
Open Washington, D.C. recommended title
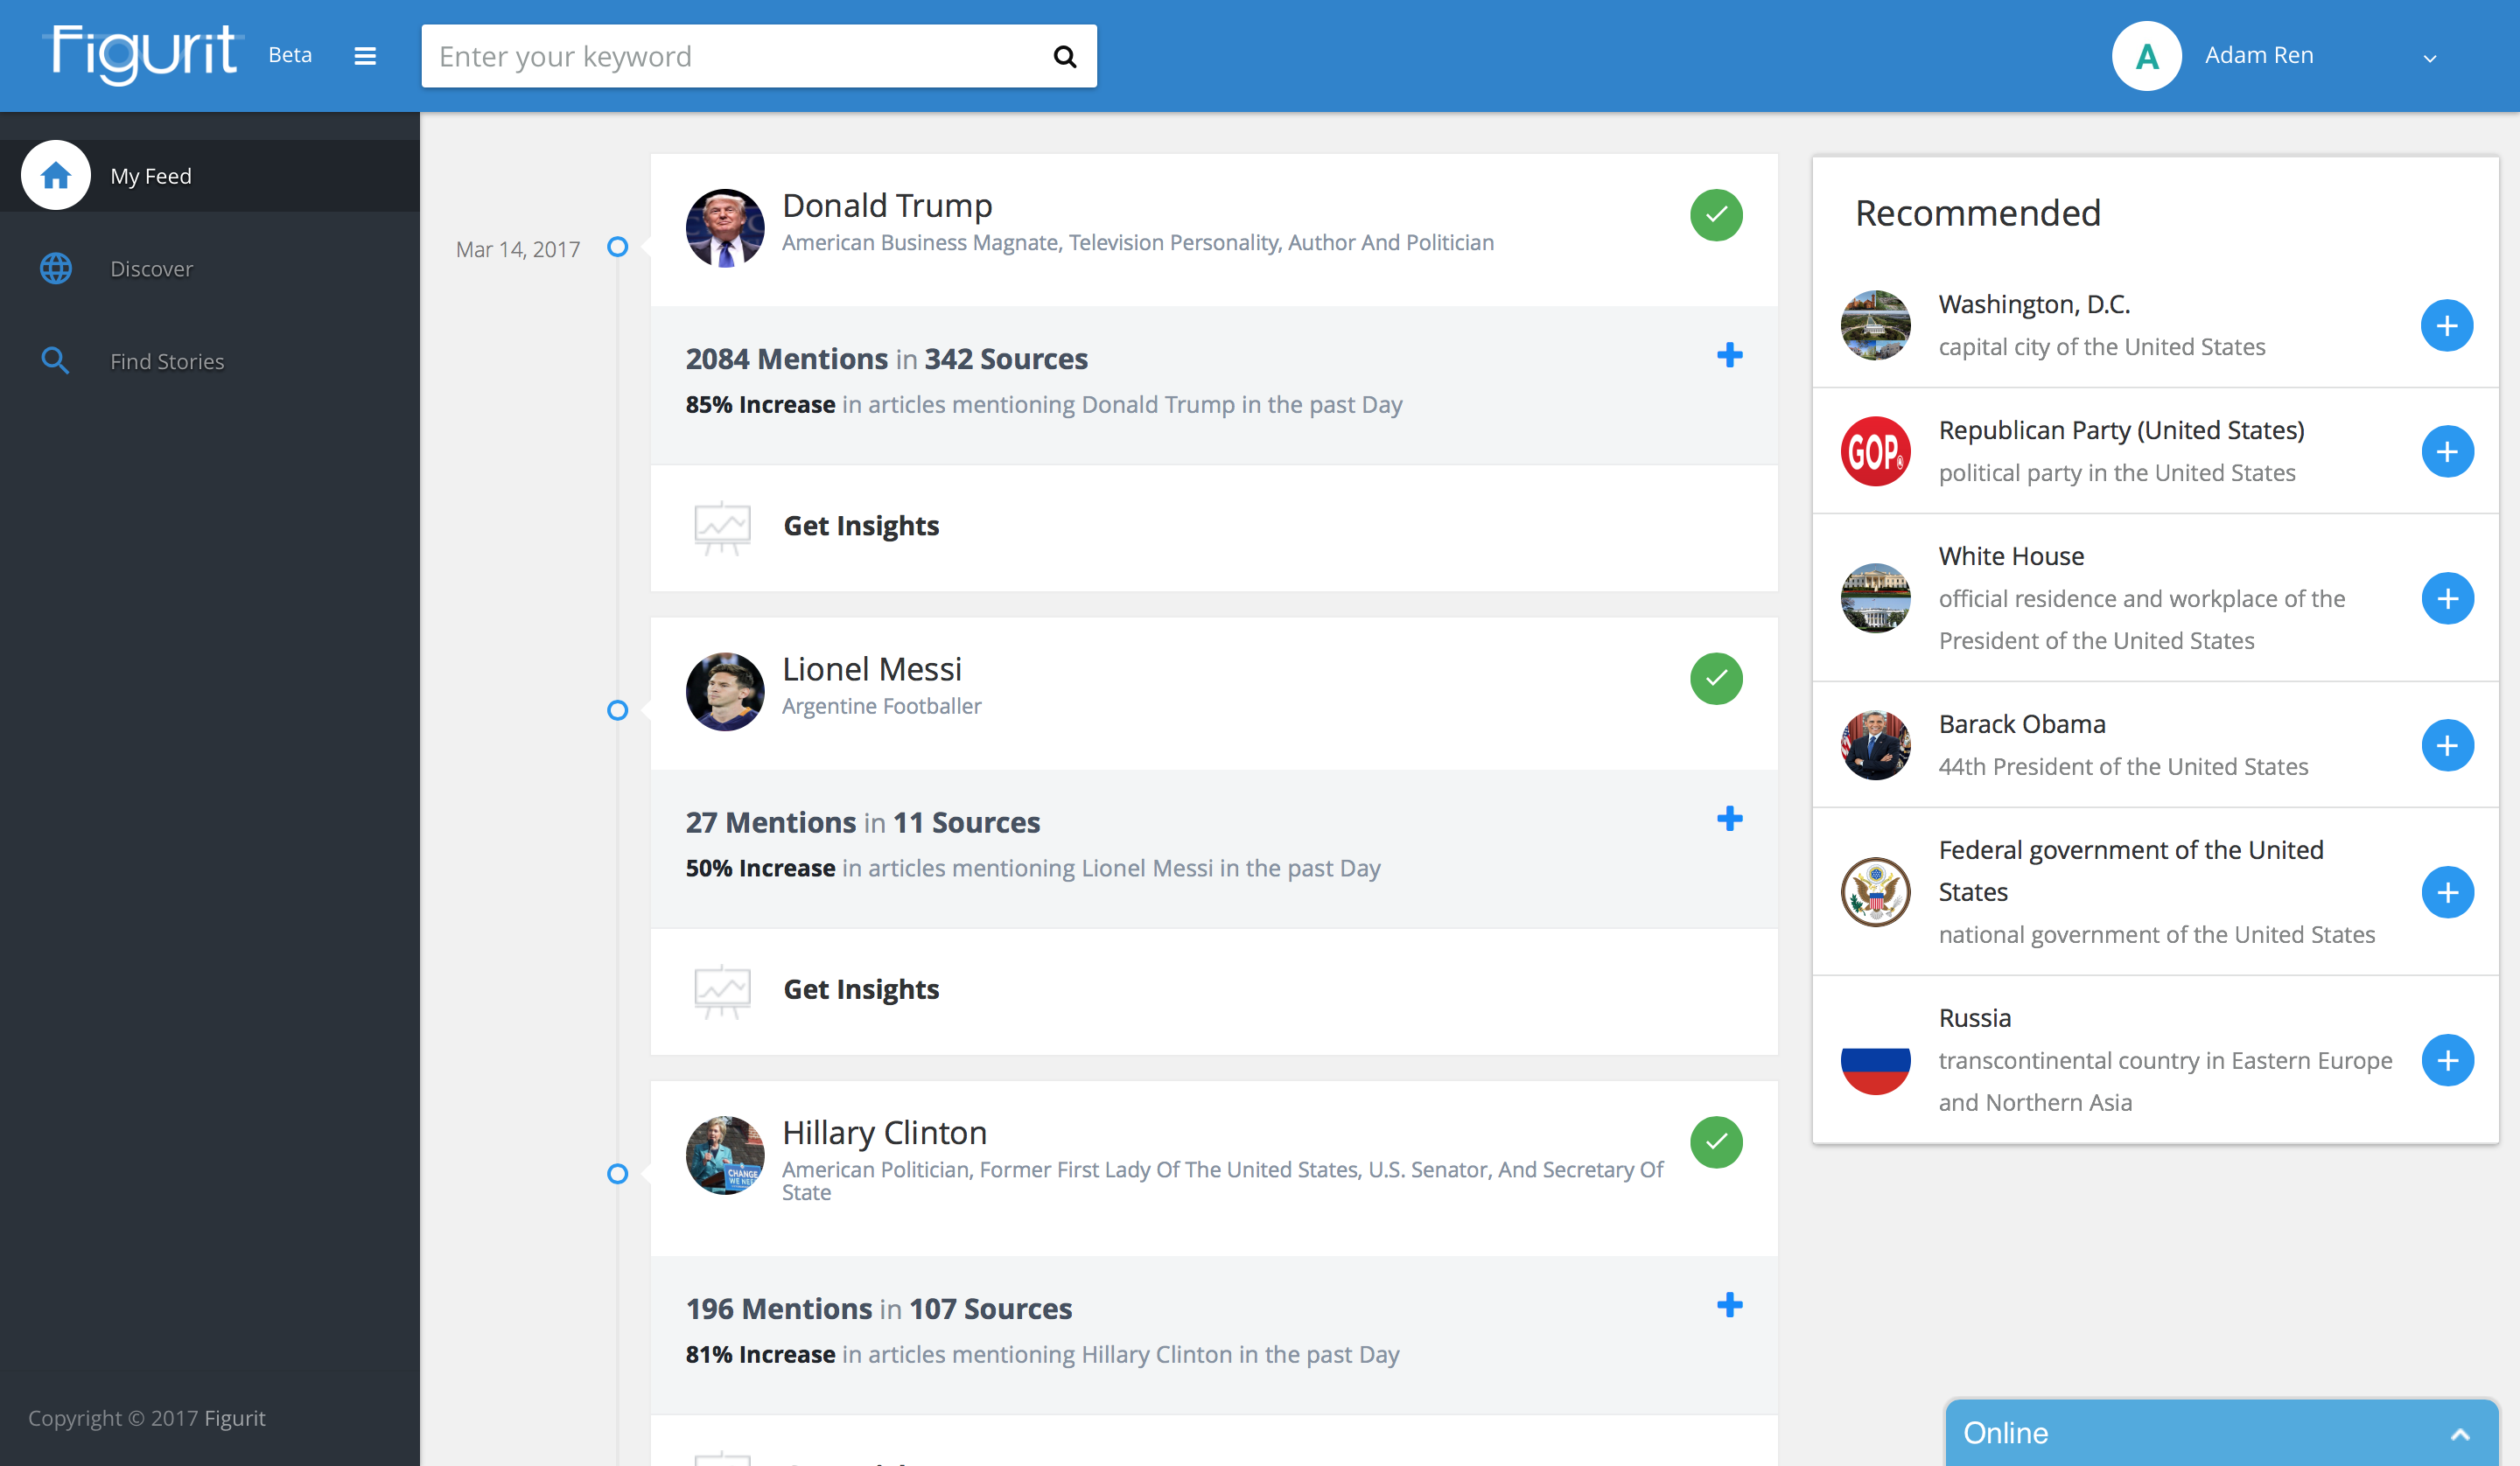pyautogui.click(x=2034, y=304)
